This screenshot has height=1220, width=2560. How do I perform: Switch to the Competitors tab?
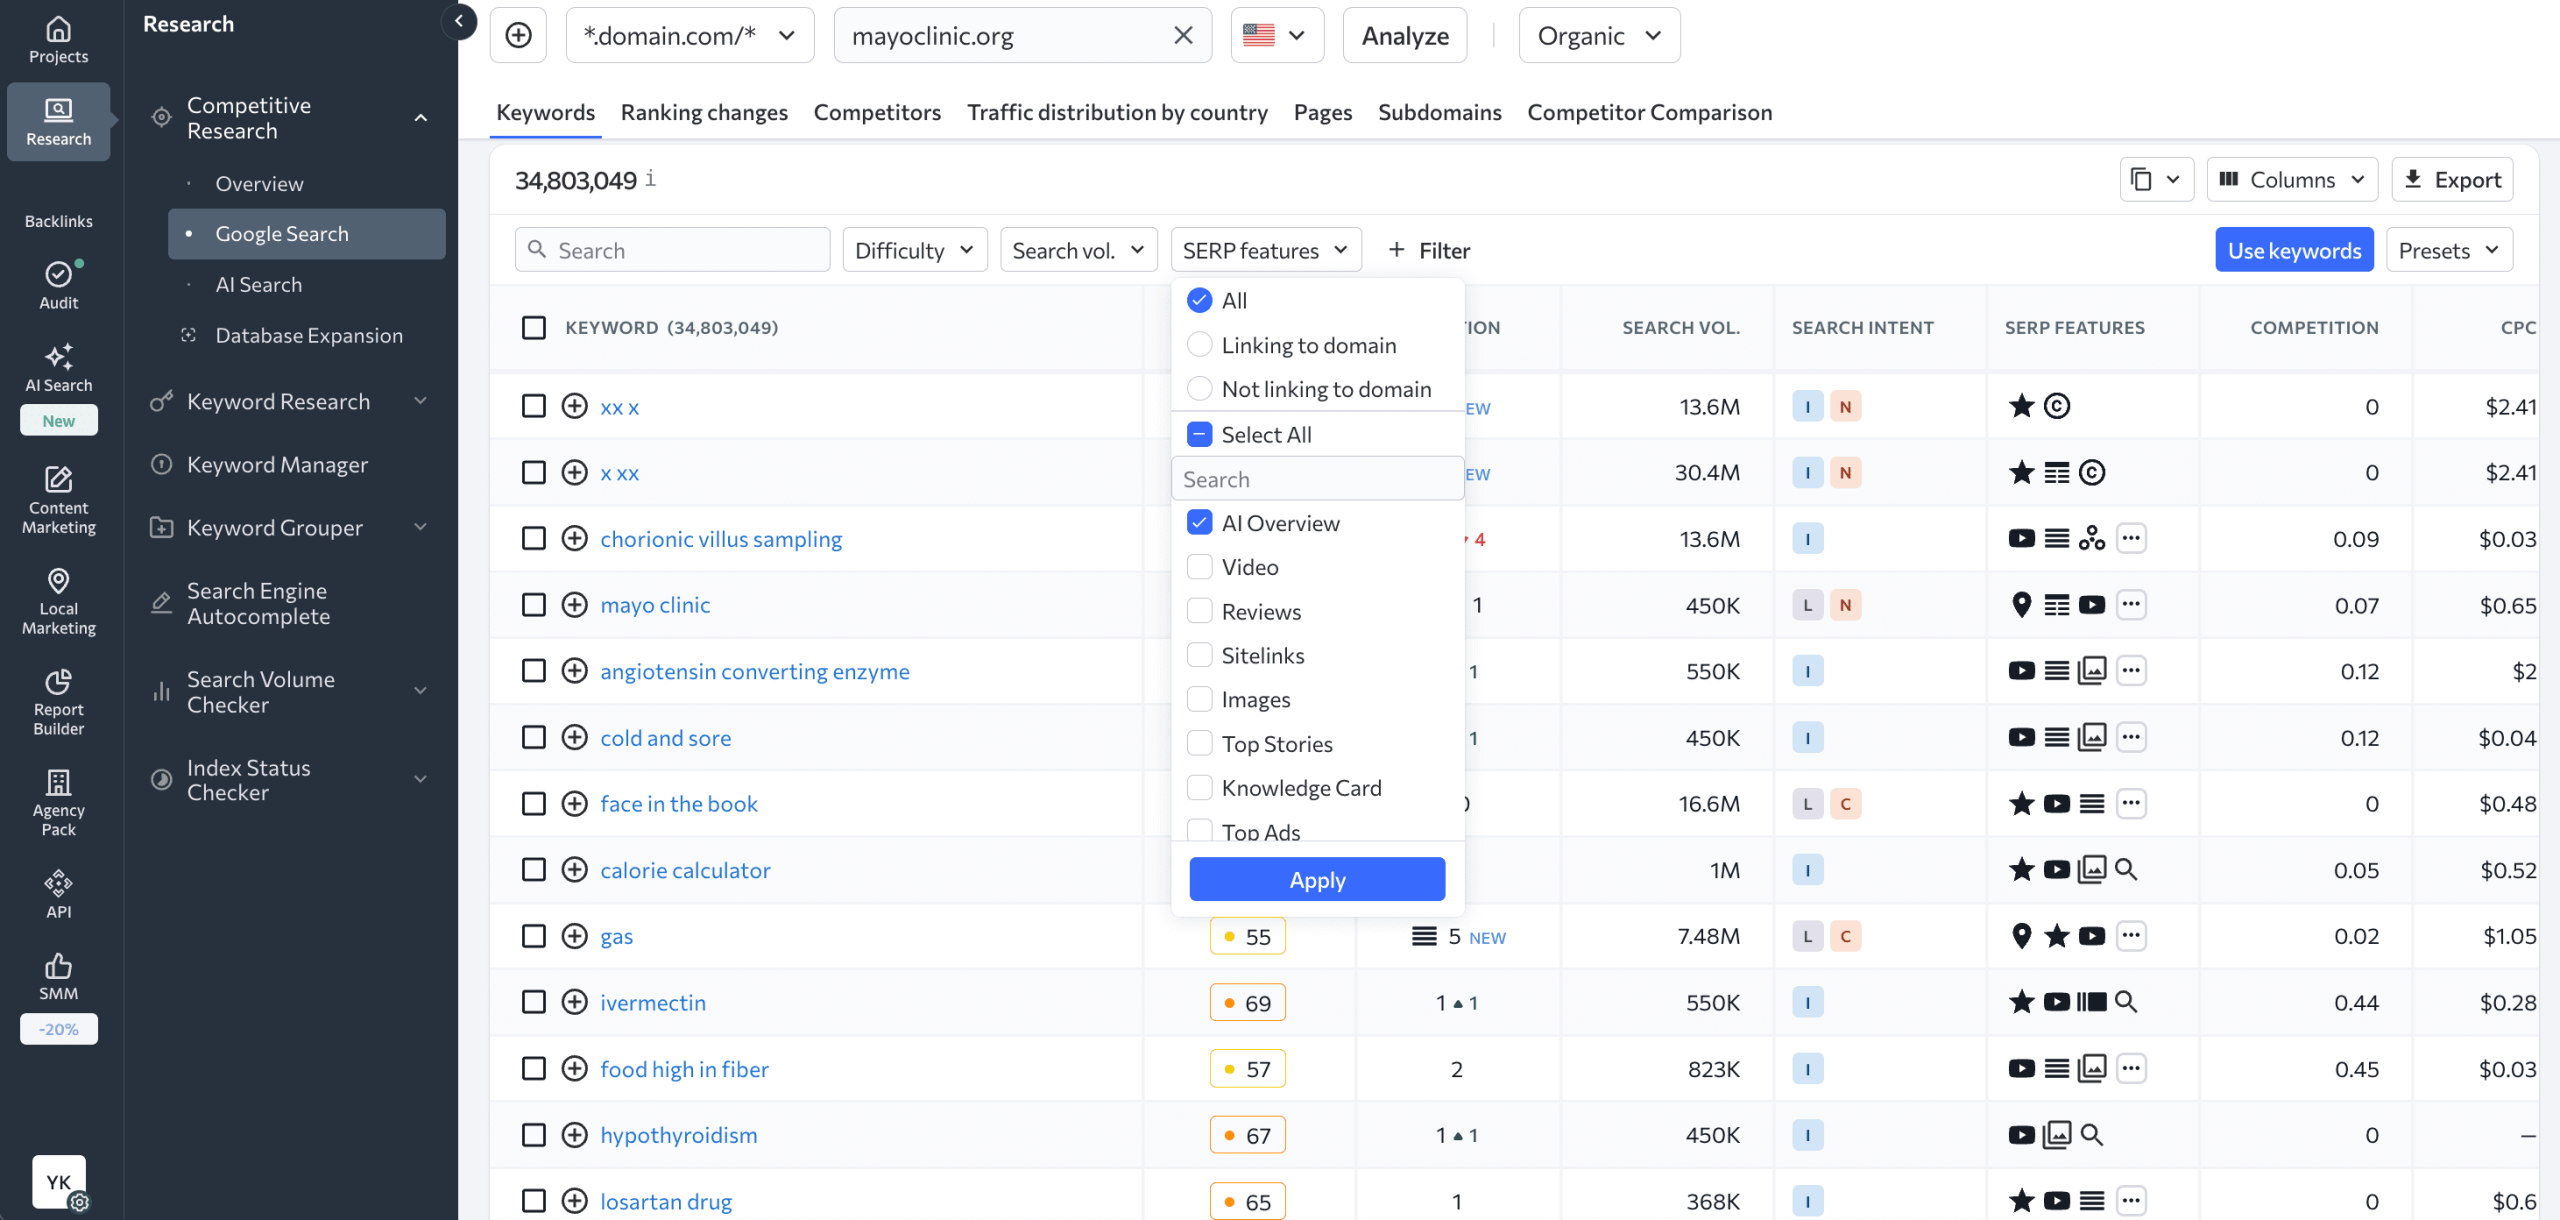[876, 112]
